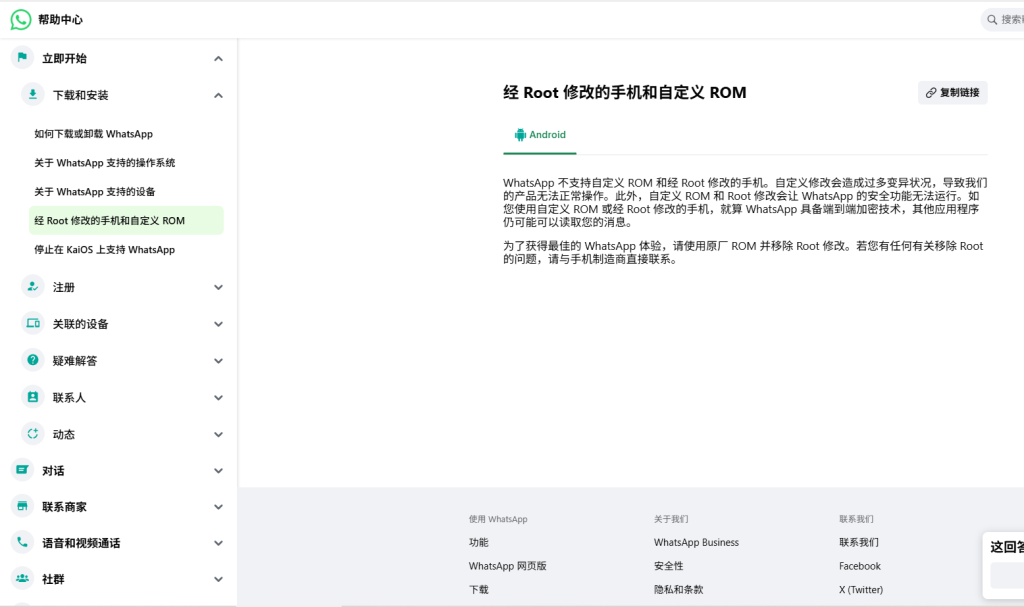The width and height of the screenshot is (1024, 607).
Task: Expand the 语音和视频通话 chevron
Action: tap(218, 543)
